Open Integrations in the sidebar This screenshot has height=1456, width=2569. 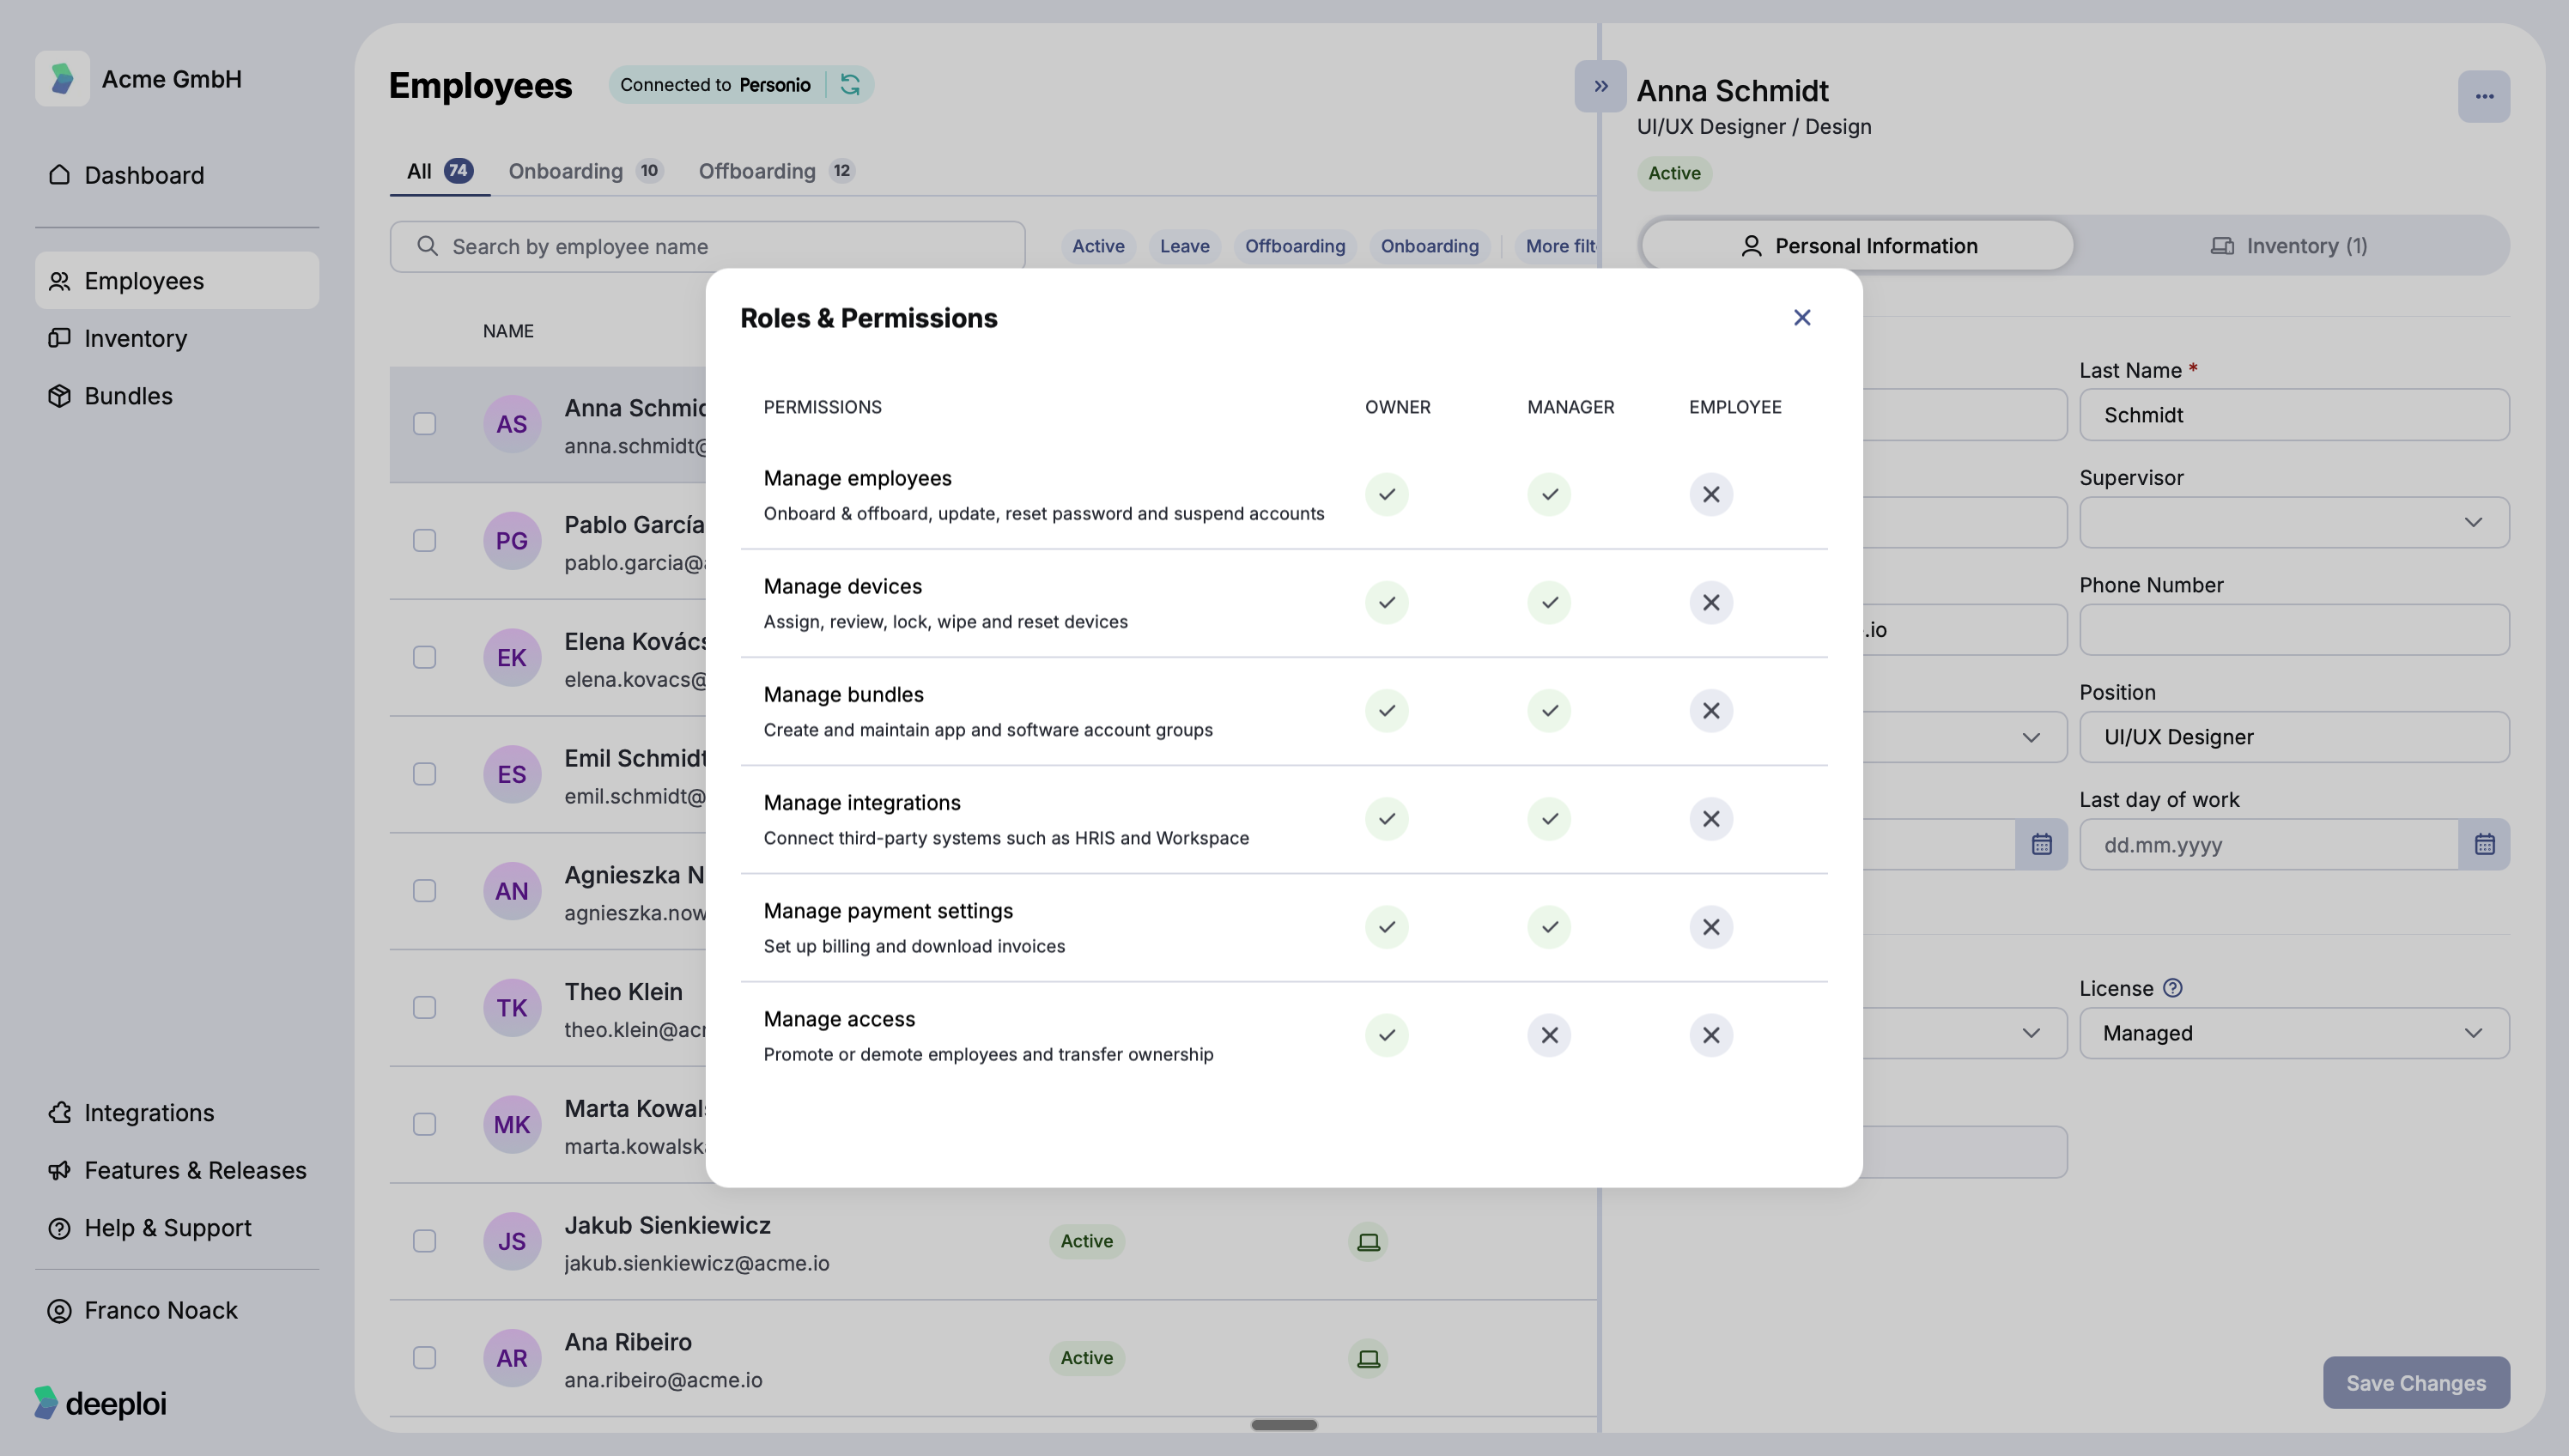177,1113
